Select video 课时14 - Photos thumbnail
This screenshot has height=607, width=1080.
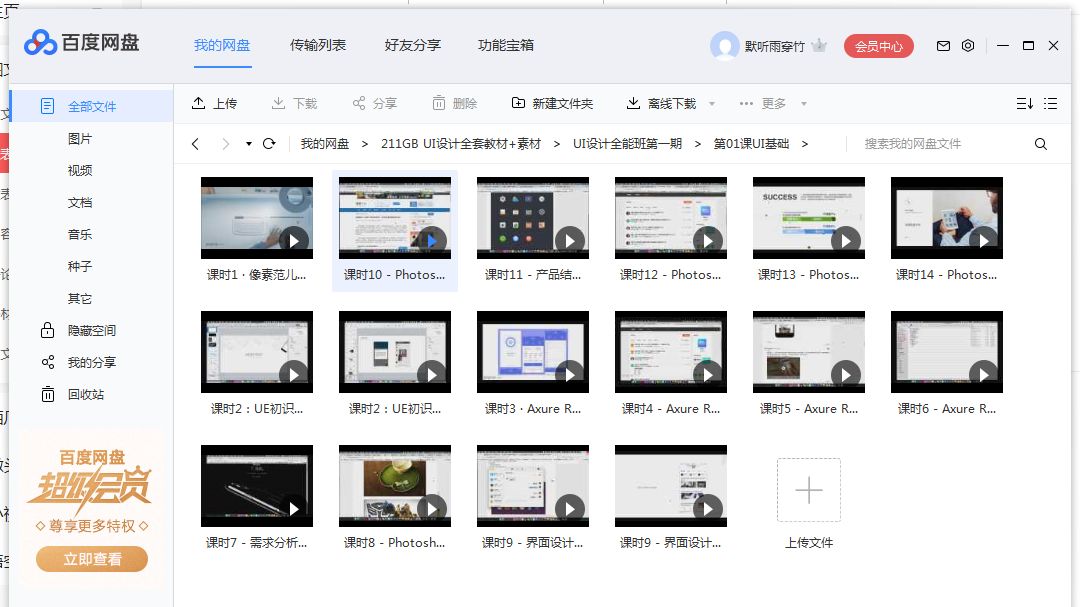click(x=947, y=218)
